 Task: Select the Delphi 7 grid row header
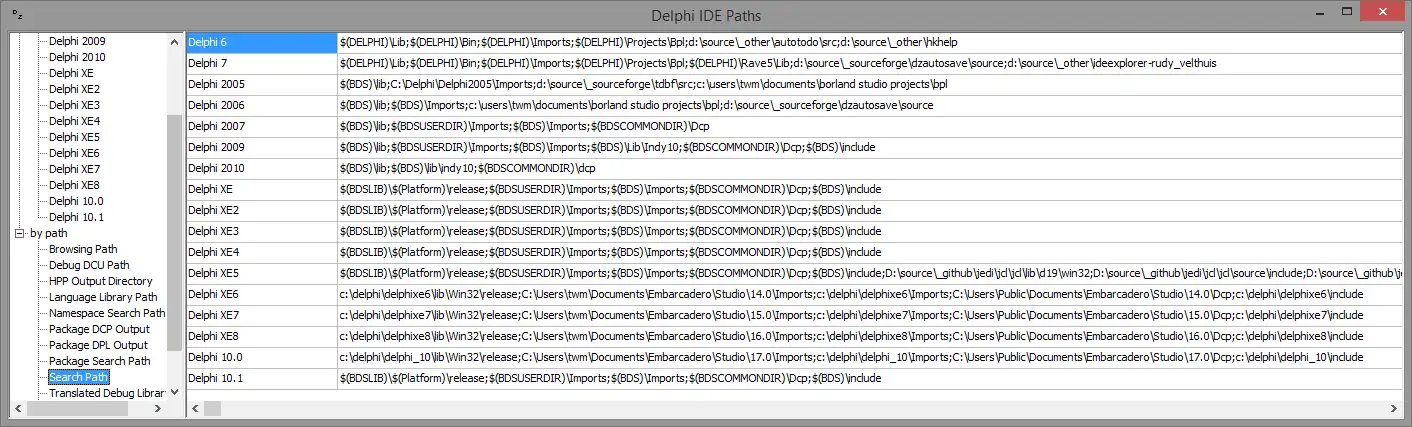262,64
